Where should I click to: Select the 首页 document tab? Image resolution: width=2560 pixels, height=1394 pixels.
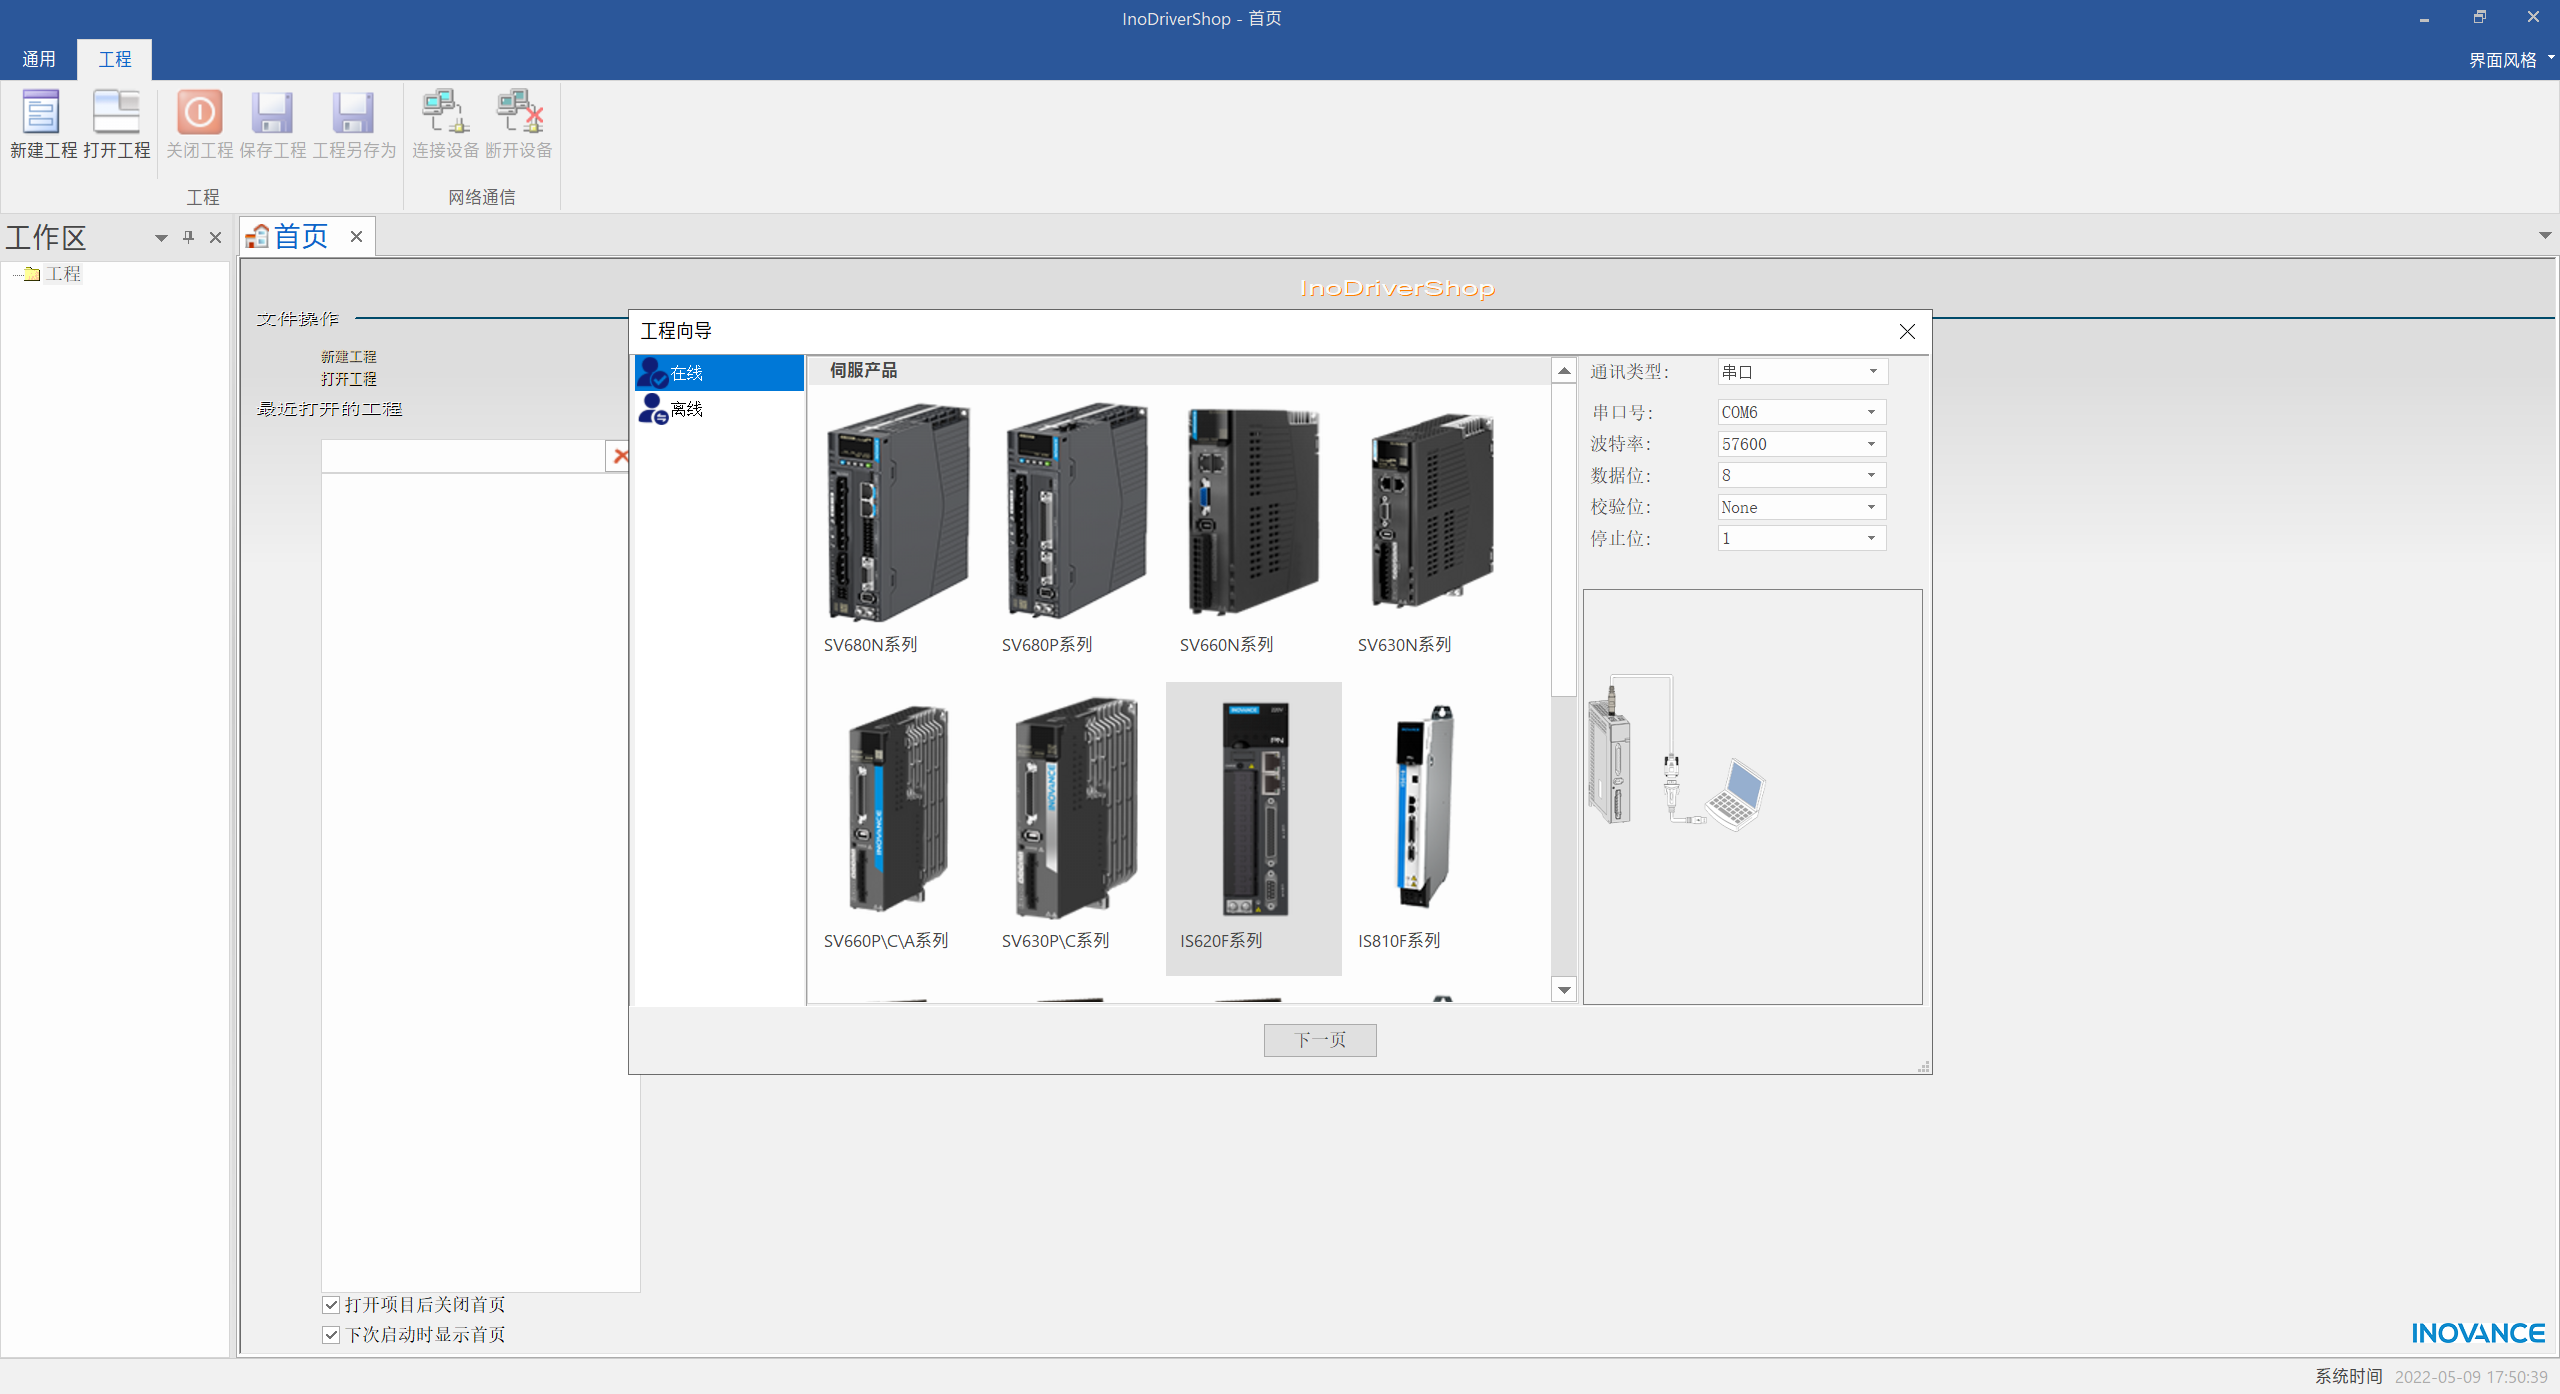pos(300,237)
